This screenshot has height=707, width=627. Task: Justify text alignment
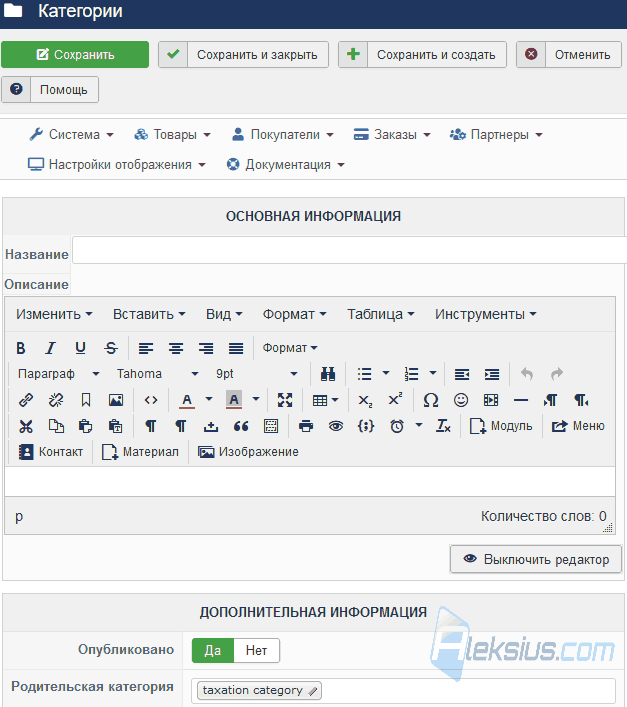[x=236, y=348]
